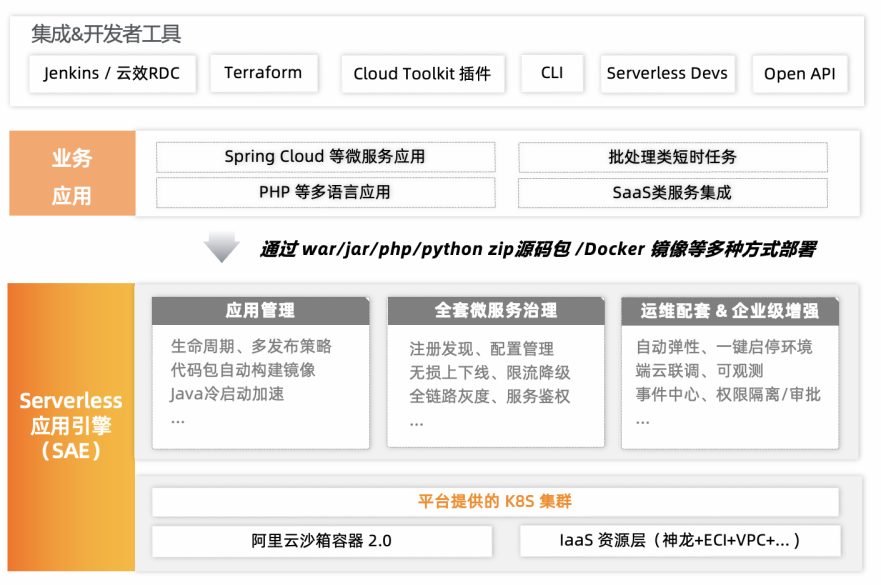
Task: Select the CLI box
Action: (x=552, y=72)
